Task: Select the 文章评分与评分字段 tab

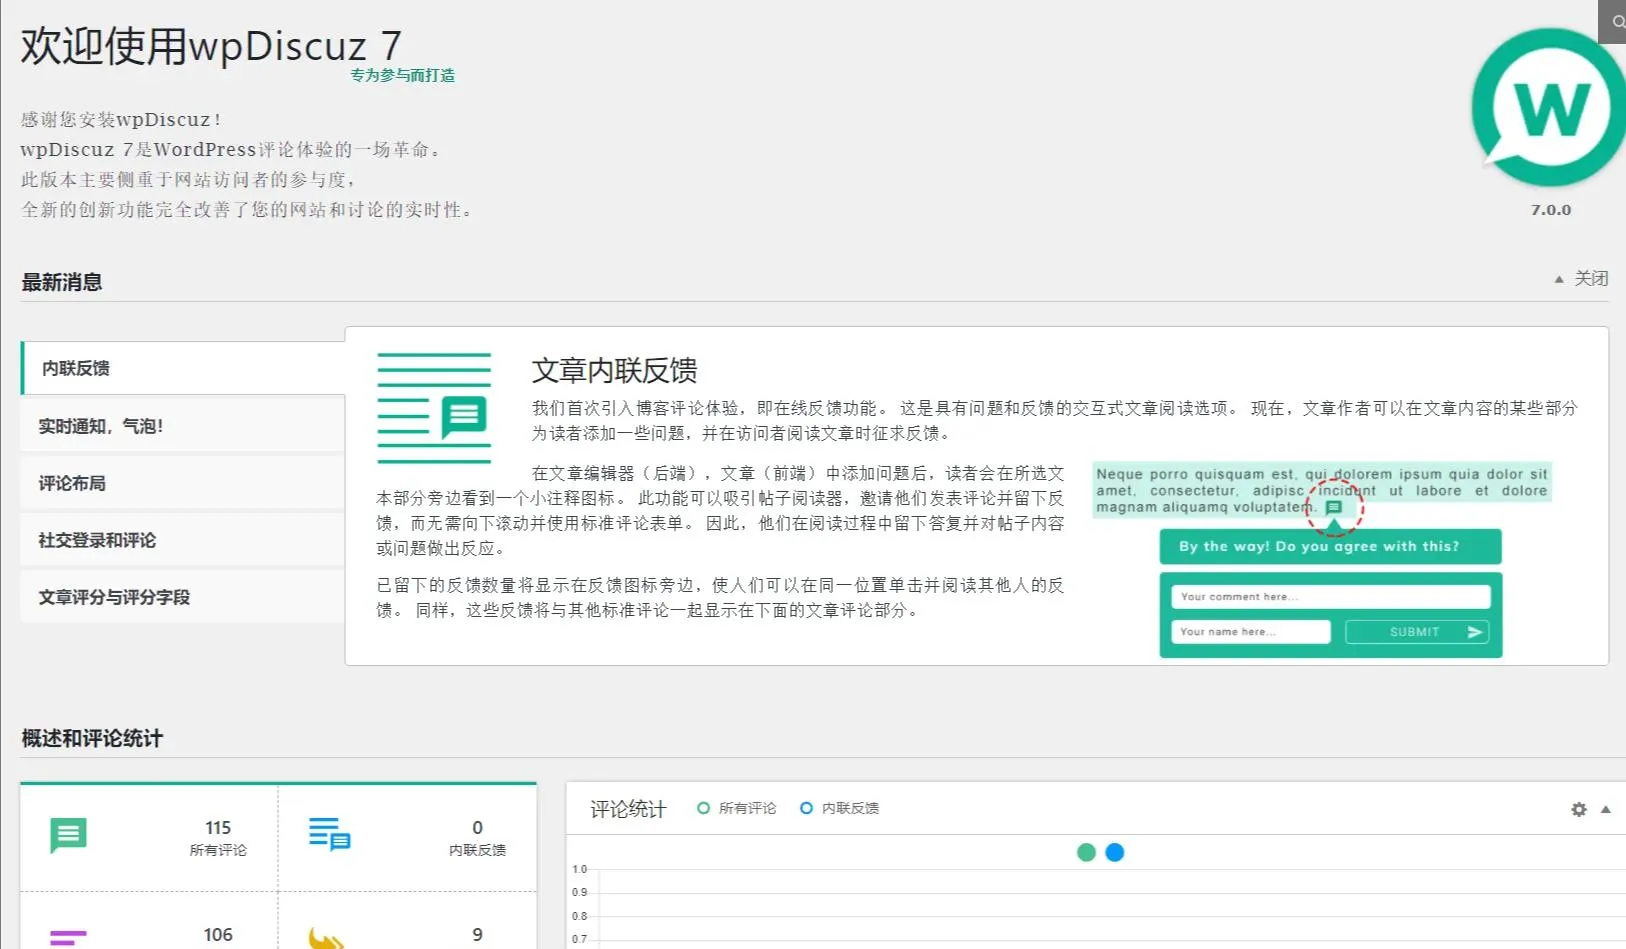Action: click(183, 597)
